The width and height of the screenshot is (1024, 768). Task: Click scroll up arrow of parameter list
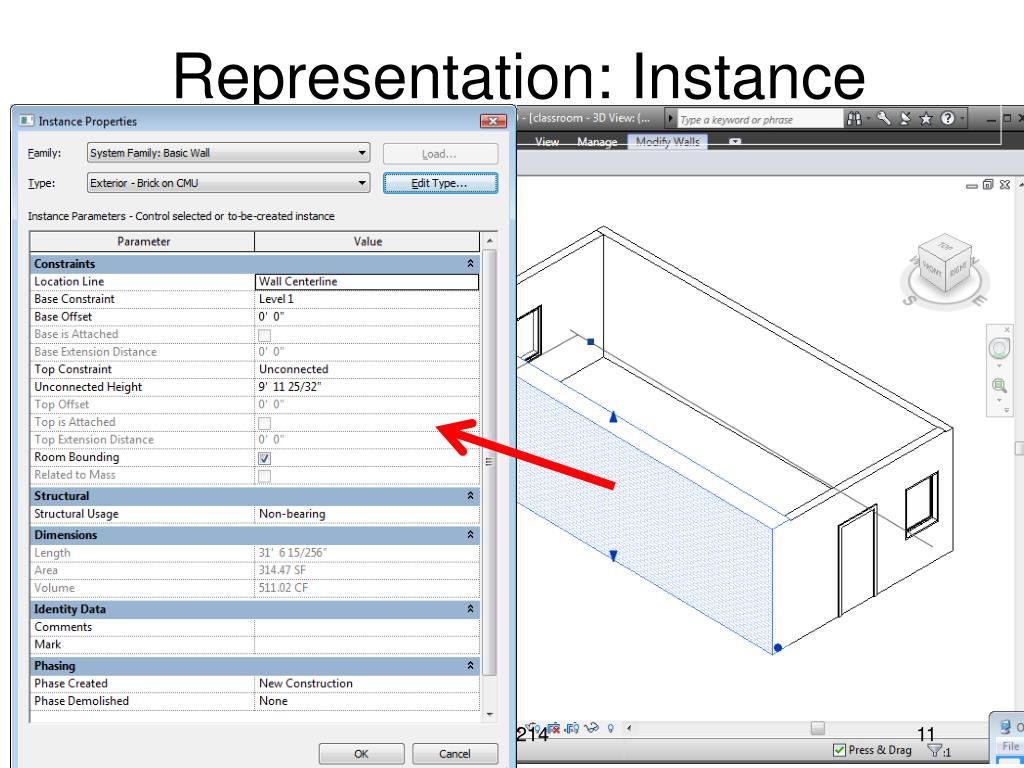tap(490, 241)
